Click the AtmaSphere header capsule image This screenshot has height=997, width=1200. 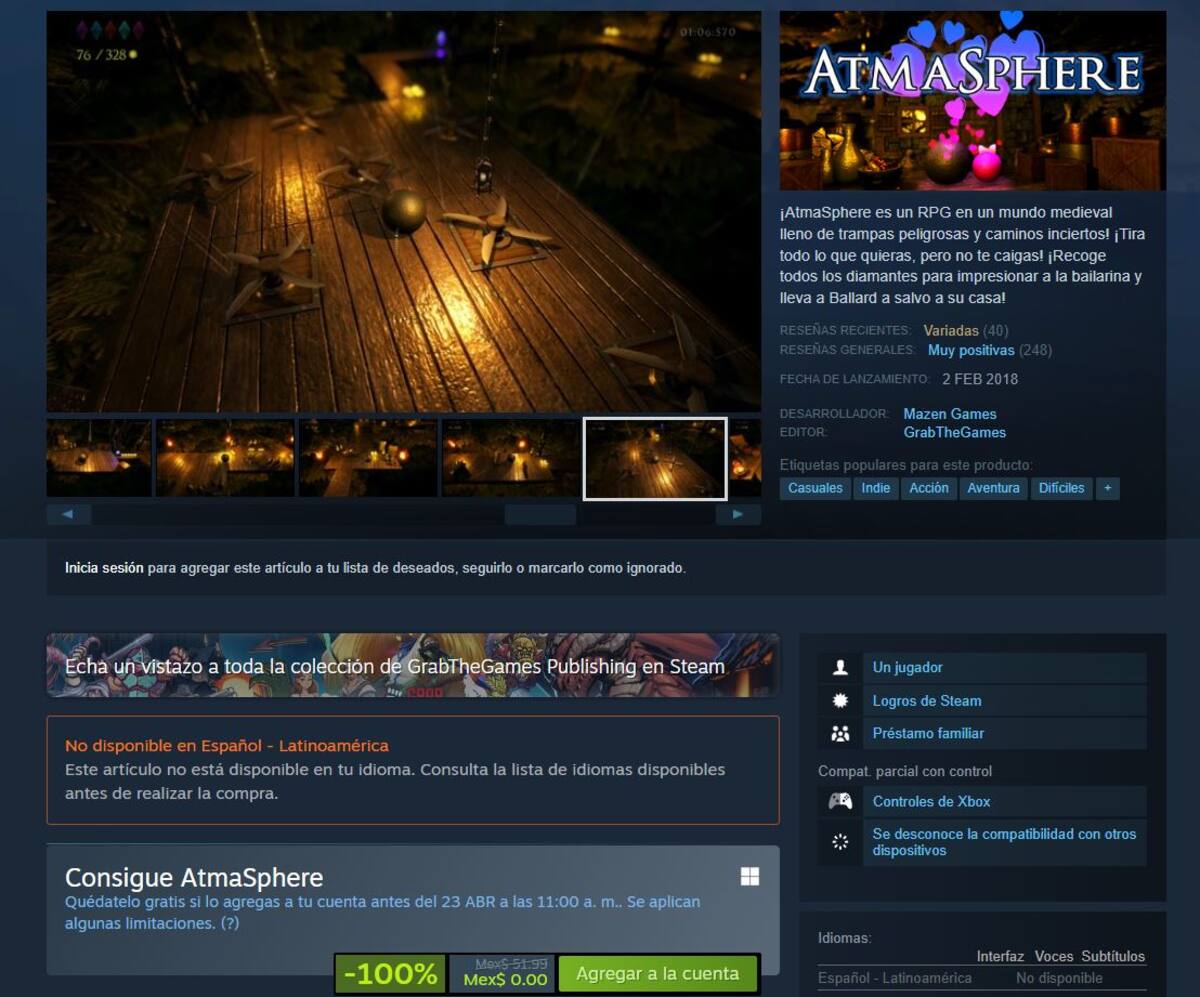972,100
